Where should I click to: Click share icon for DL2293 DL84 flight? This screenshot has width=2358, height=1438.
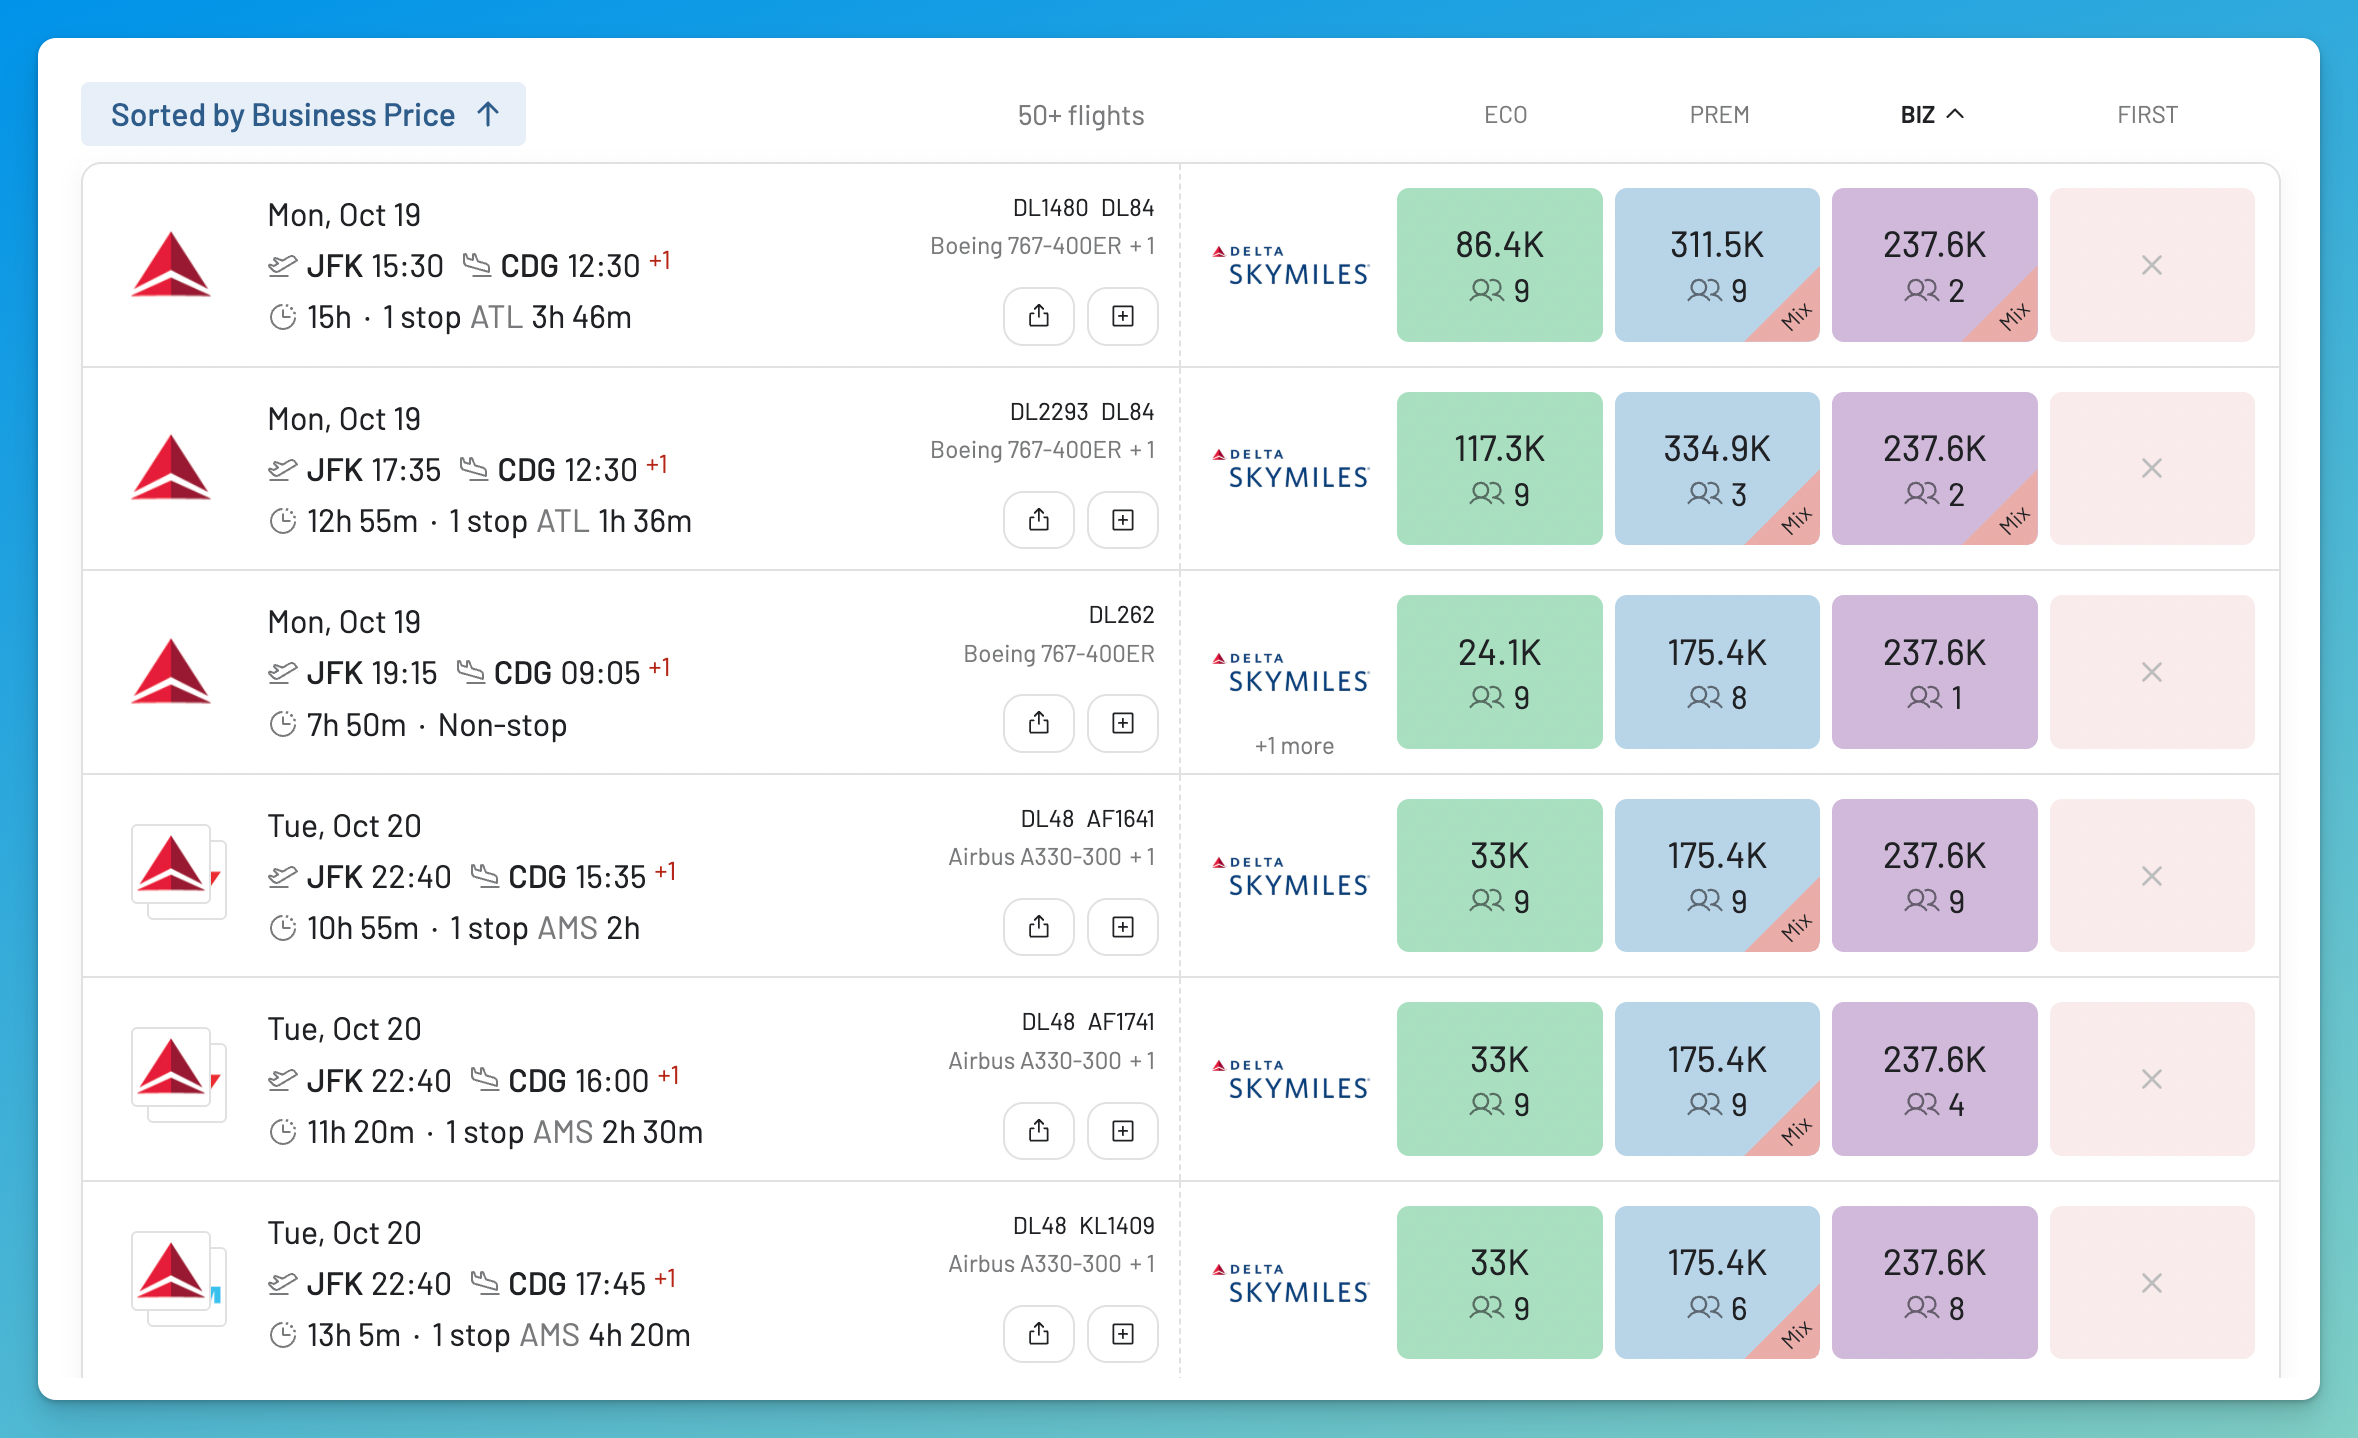point(1039,520)
